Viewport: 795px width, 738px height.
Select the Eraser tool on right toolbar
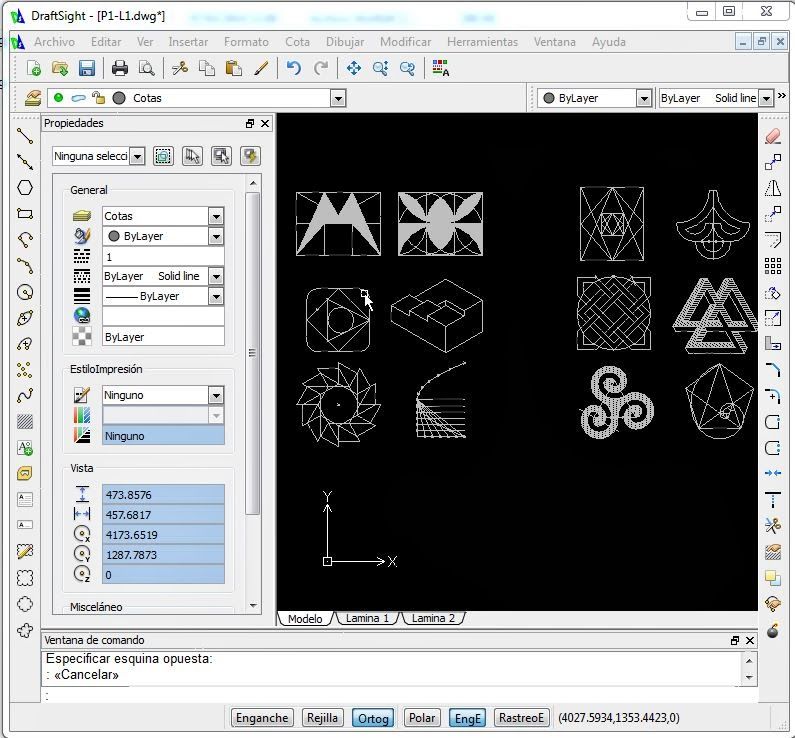tap(772, 136)
